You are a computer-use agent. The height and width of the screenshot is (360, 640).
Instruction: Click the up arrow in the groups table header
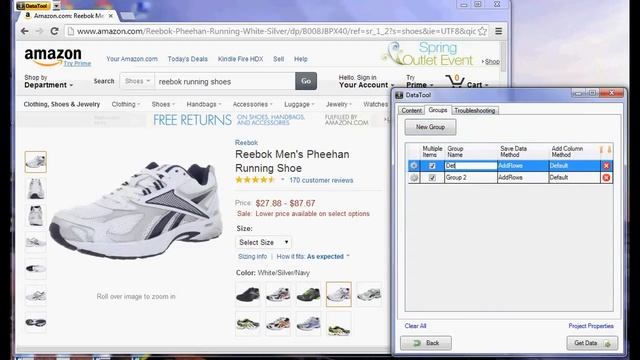tap(601, 150)
